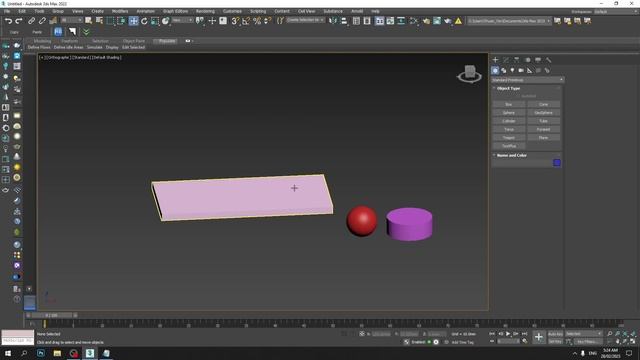The height and width of the screenshot is (360, 640).
Task: Toggle the Percent Snap icon
Action: pos(257,21)
